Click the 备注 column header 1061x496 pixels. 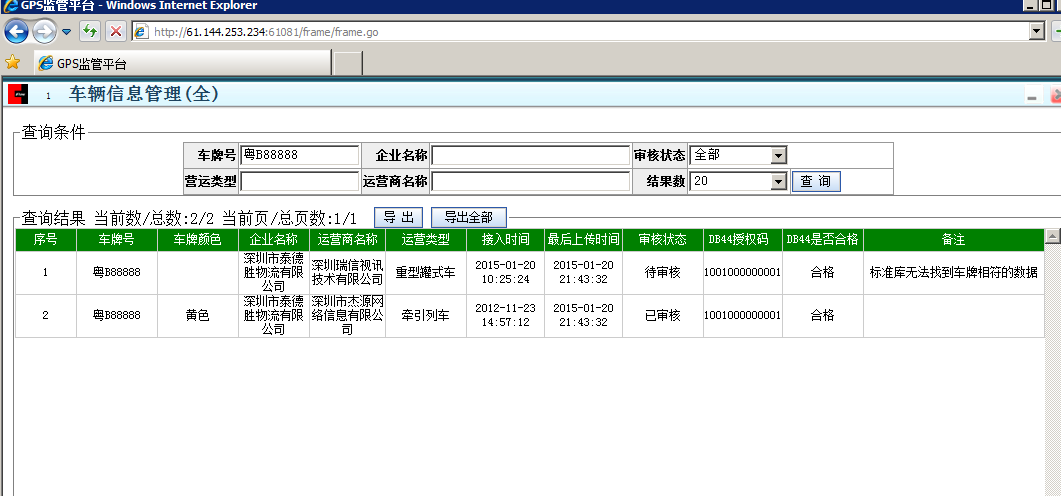click(x=953, y=240)
